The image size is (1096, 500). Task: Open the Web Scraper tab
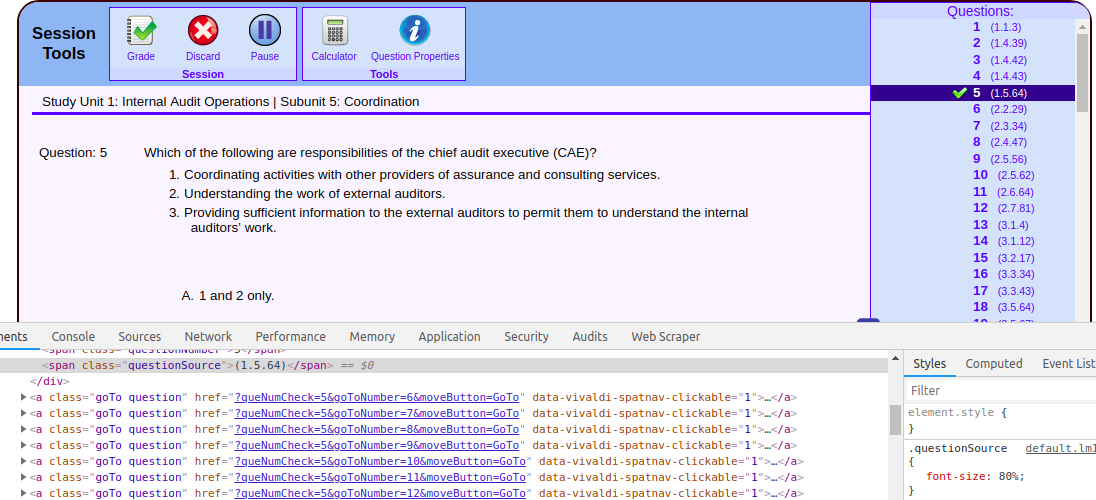coord(665,337)
